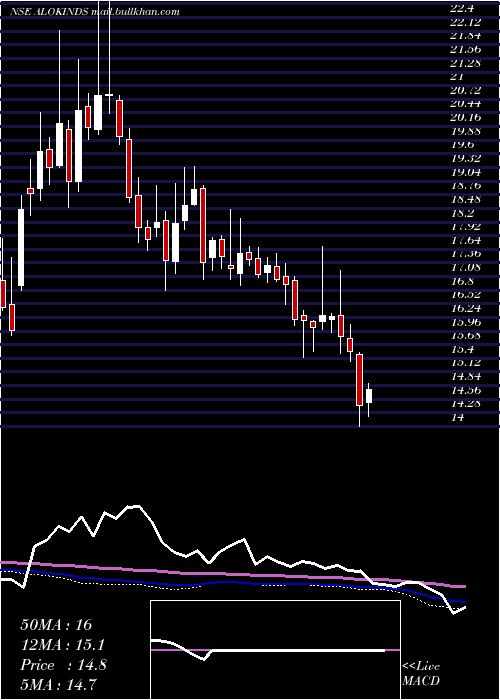The width and height of the screenshot is (500, 700).
Task: Click the 12MA : 15.1 reading
Action: (x=63, y=645)
